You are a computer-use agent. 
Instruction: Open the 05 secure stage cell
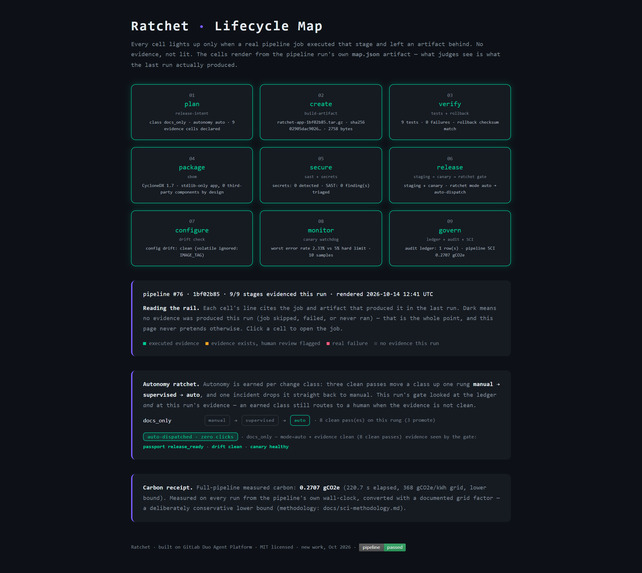coord(321,175)
